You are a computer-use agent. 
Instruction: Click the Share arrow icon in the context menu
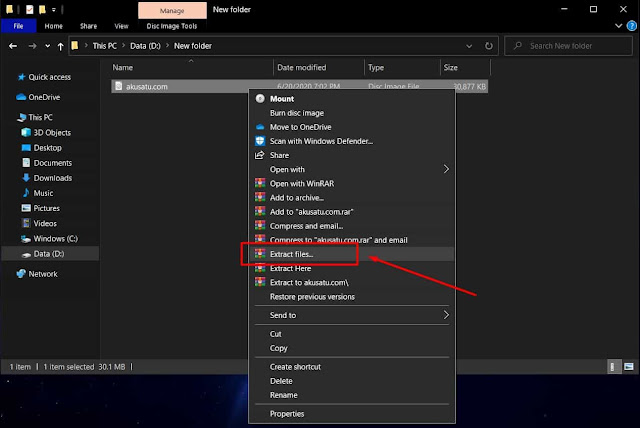tap(260, 155)
